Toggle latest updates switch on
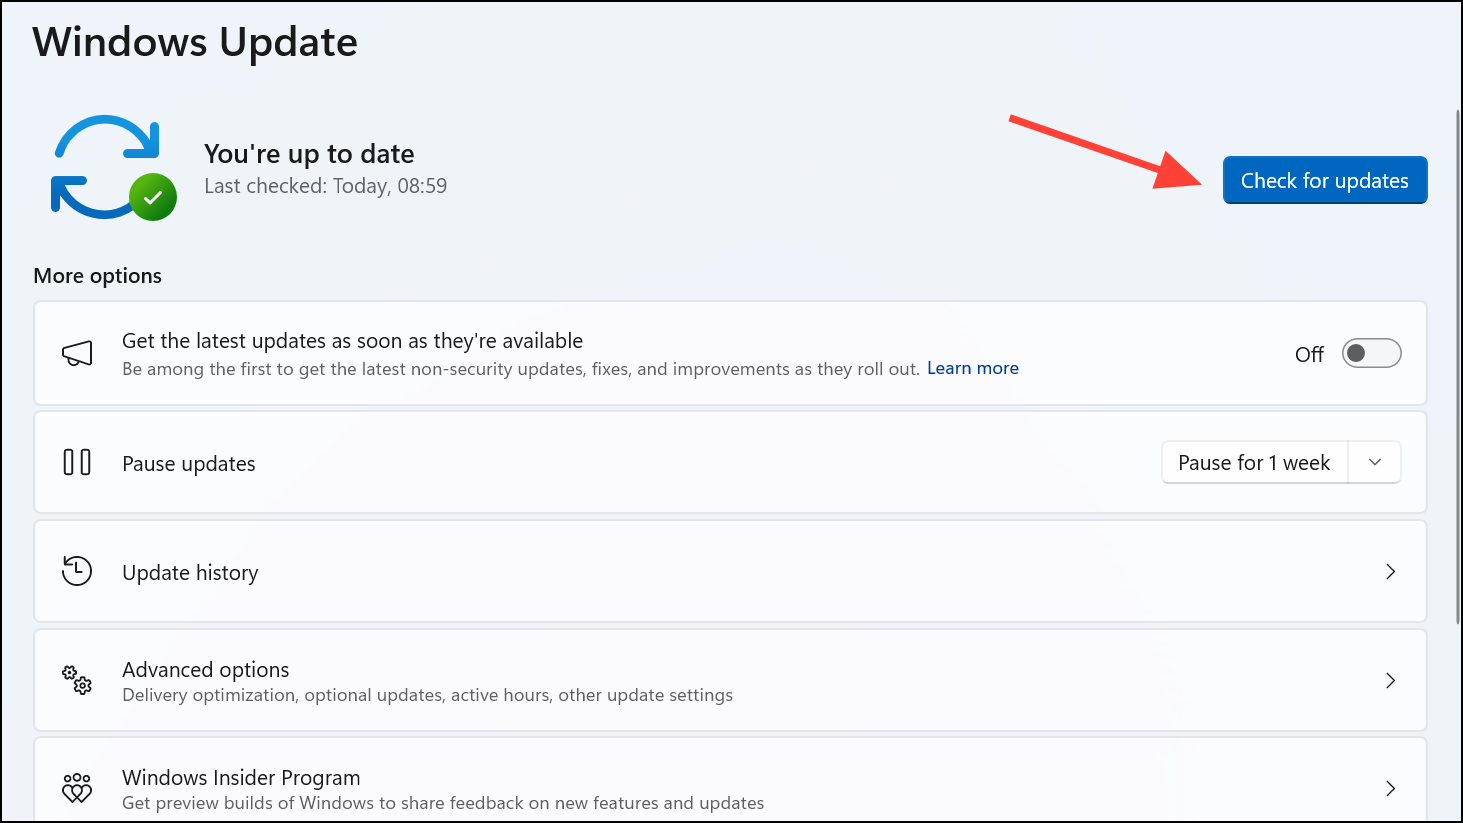1463x823 pixels. [x=1371, y=353]
